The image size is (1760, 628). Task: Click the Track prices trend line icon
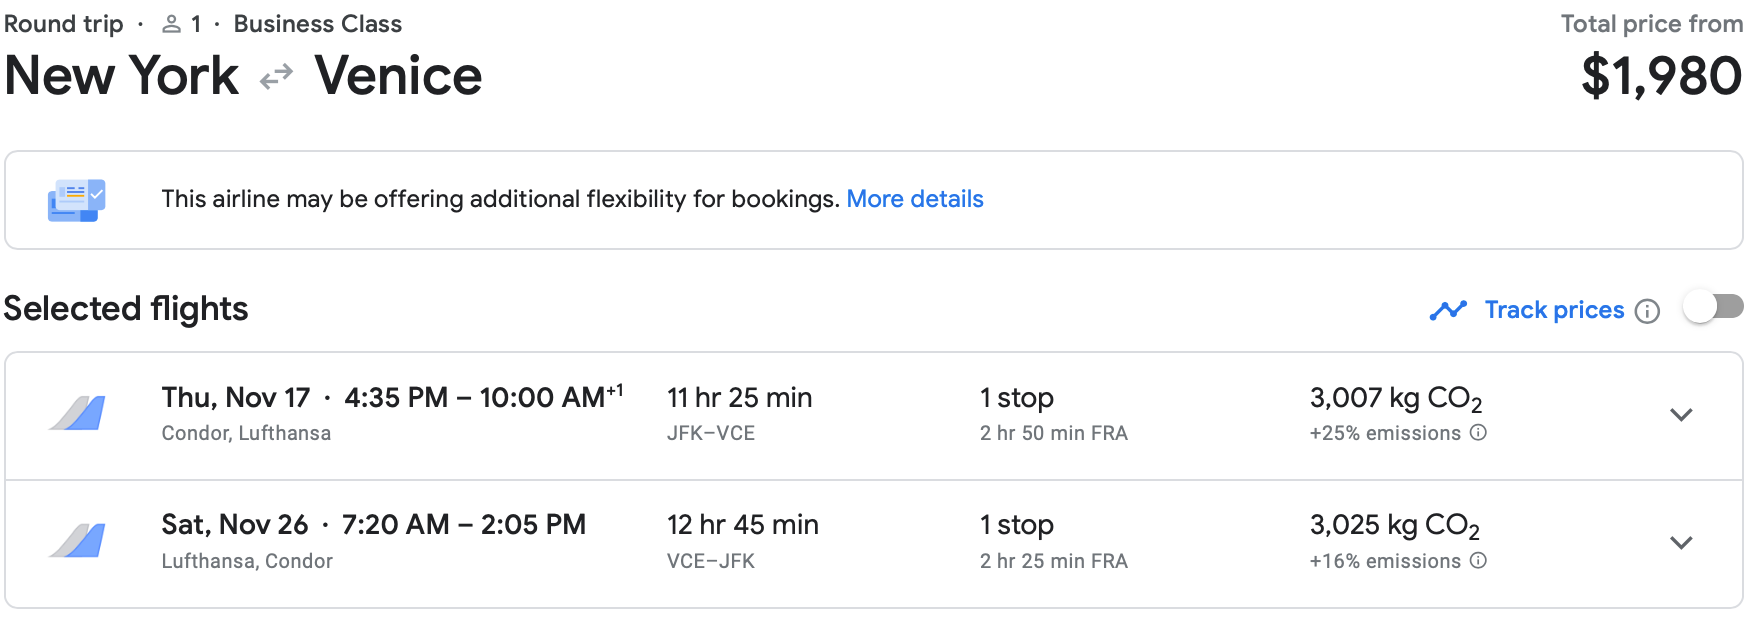click(1448, 311)
